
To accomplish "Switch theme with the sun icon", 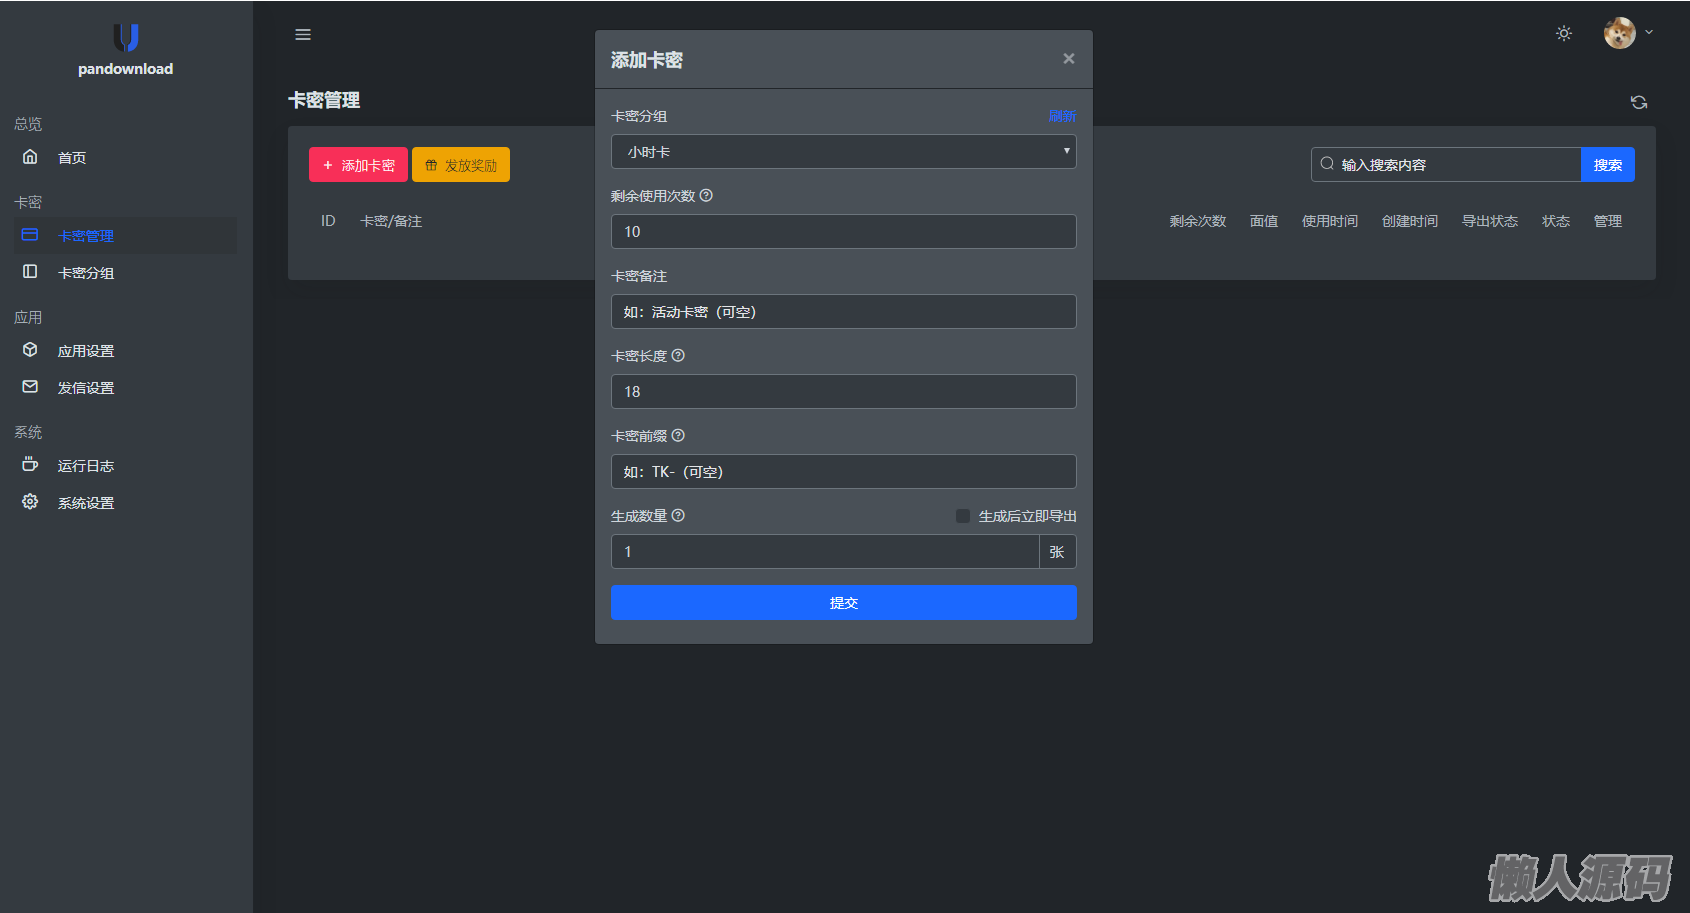I will tap(1564, 33).
